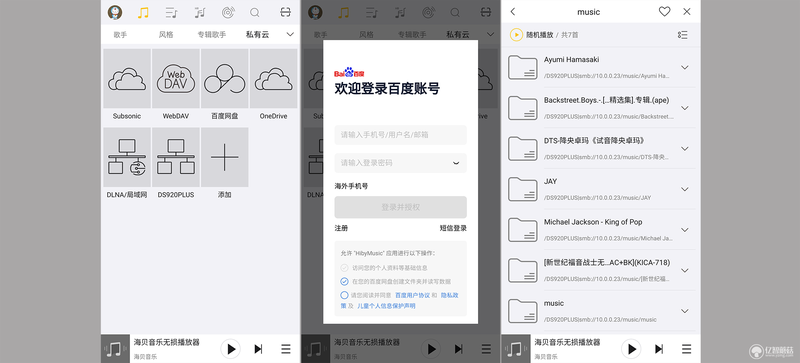800x363 pixels.
Task: Click the 注册 link
Action: 341,228
